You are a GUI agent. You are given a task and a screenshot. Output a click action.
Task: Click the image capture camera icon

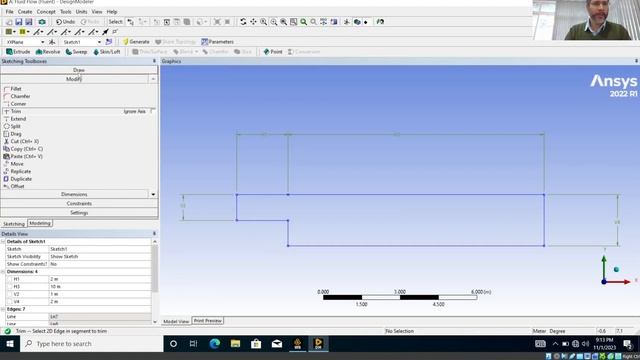[42, 22]
